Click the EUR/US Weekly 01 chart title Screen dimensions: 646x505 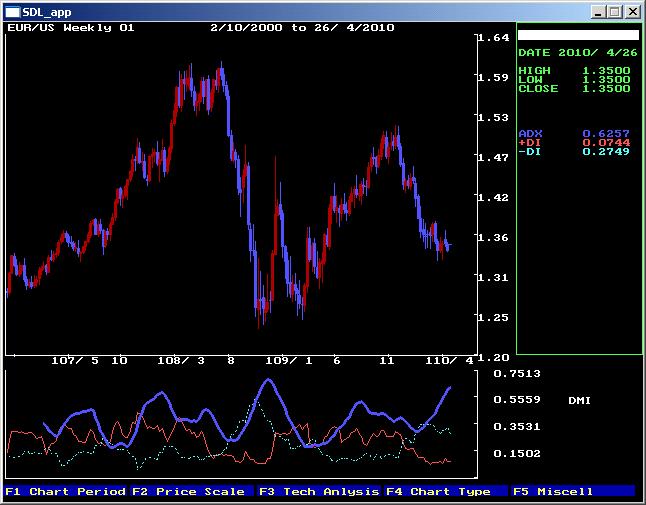pos(71,28)
